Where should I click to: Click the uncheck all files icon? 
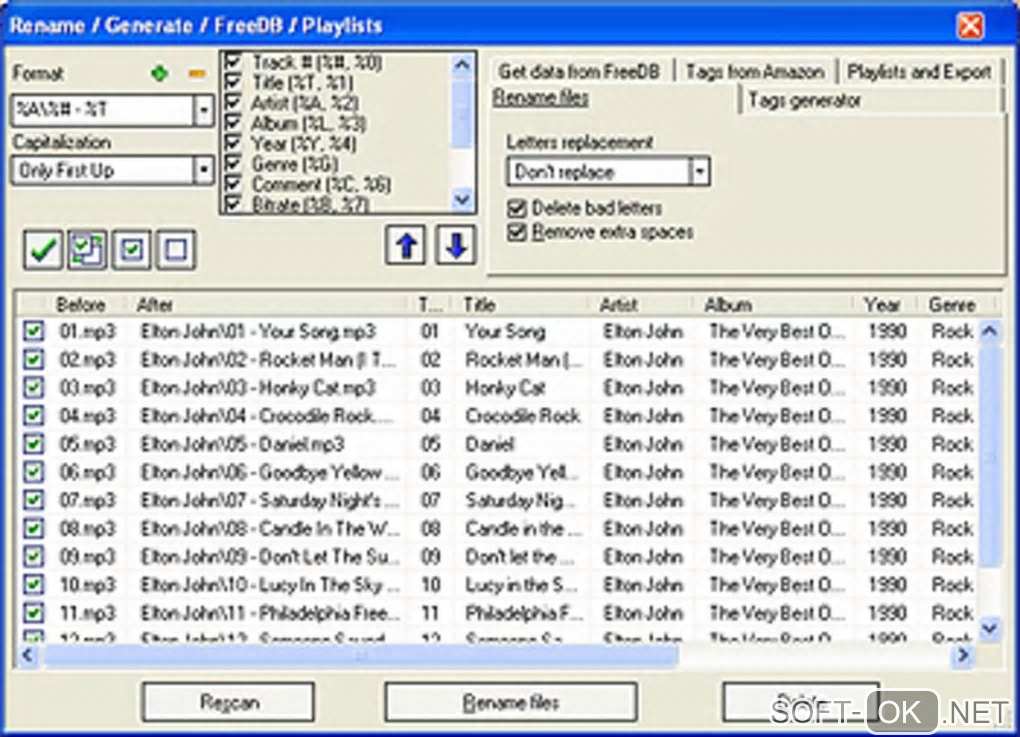[x=176, y=249]
